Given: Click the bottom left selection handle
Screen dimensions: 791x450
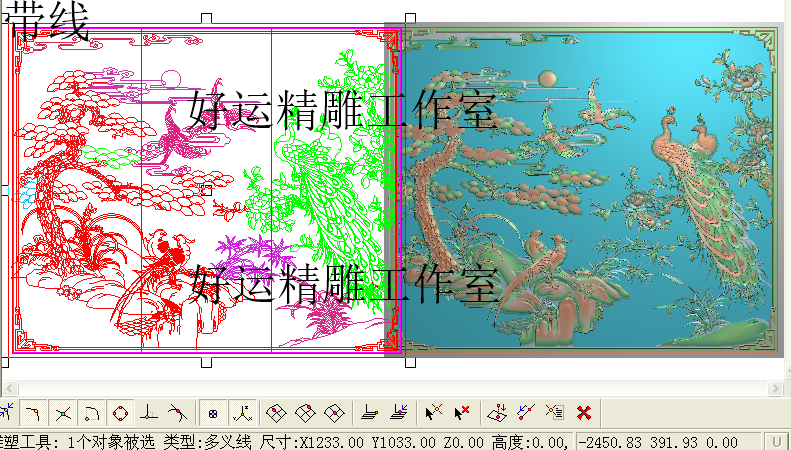Looking at the screenshot, I should click(4, 362).
